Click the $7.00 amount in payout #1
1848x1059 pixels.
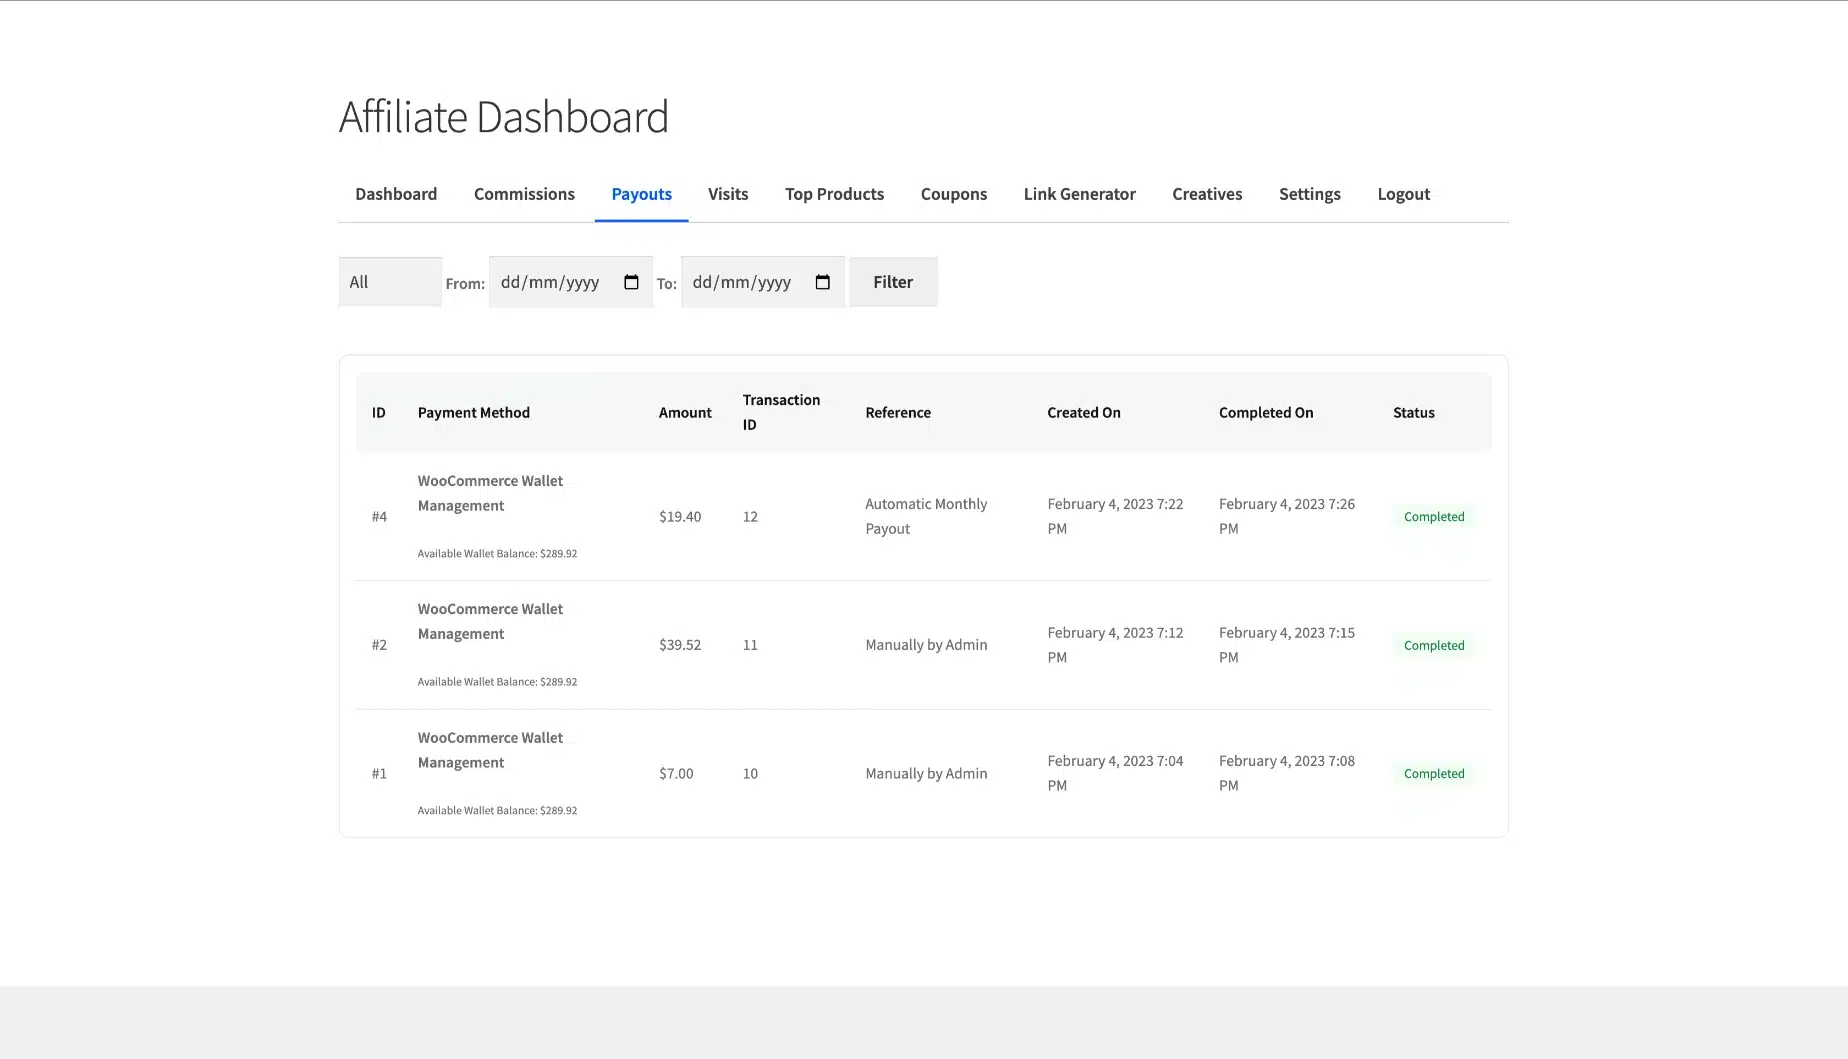(x=676, y=774)
